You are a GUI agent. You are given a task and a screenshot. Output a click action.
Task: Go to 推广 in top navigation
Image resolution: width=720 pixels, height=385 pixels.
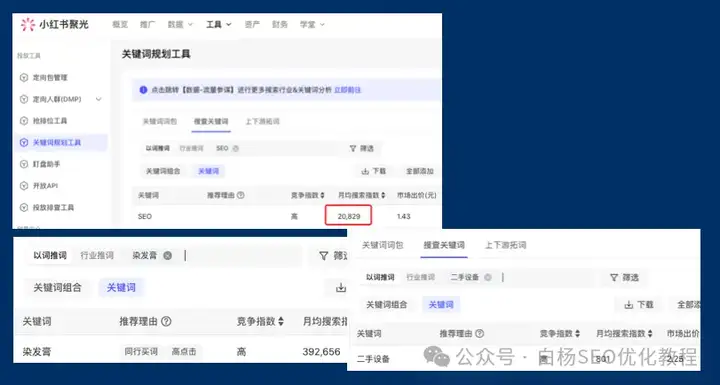pyautogui.click(x=147, y=24)
